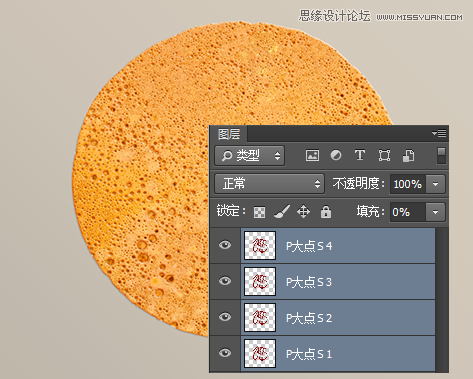Select the 图层 panel tab
473x379 pixels.
point(229,134)
